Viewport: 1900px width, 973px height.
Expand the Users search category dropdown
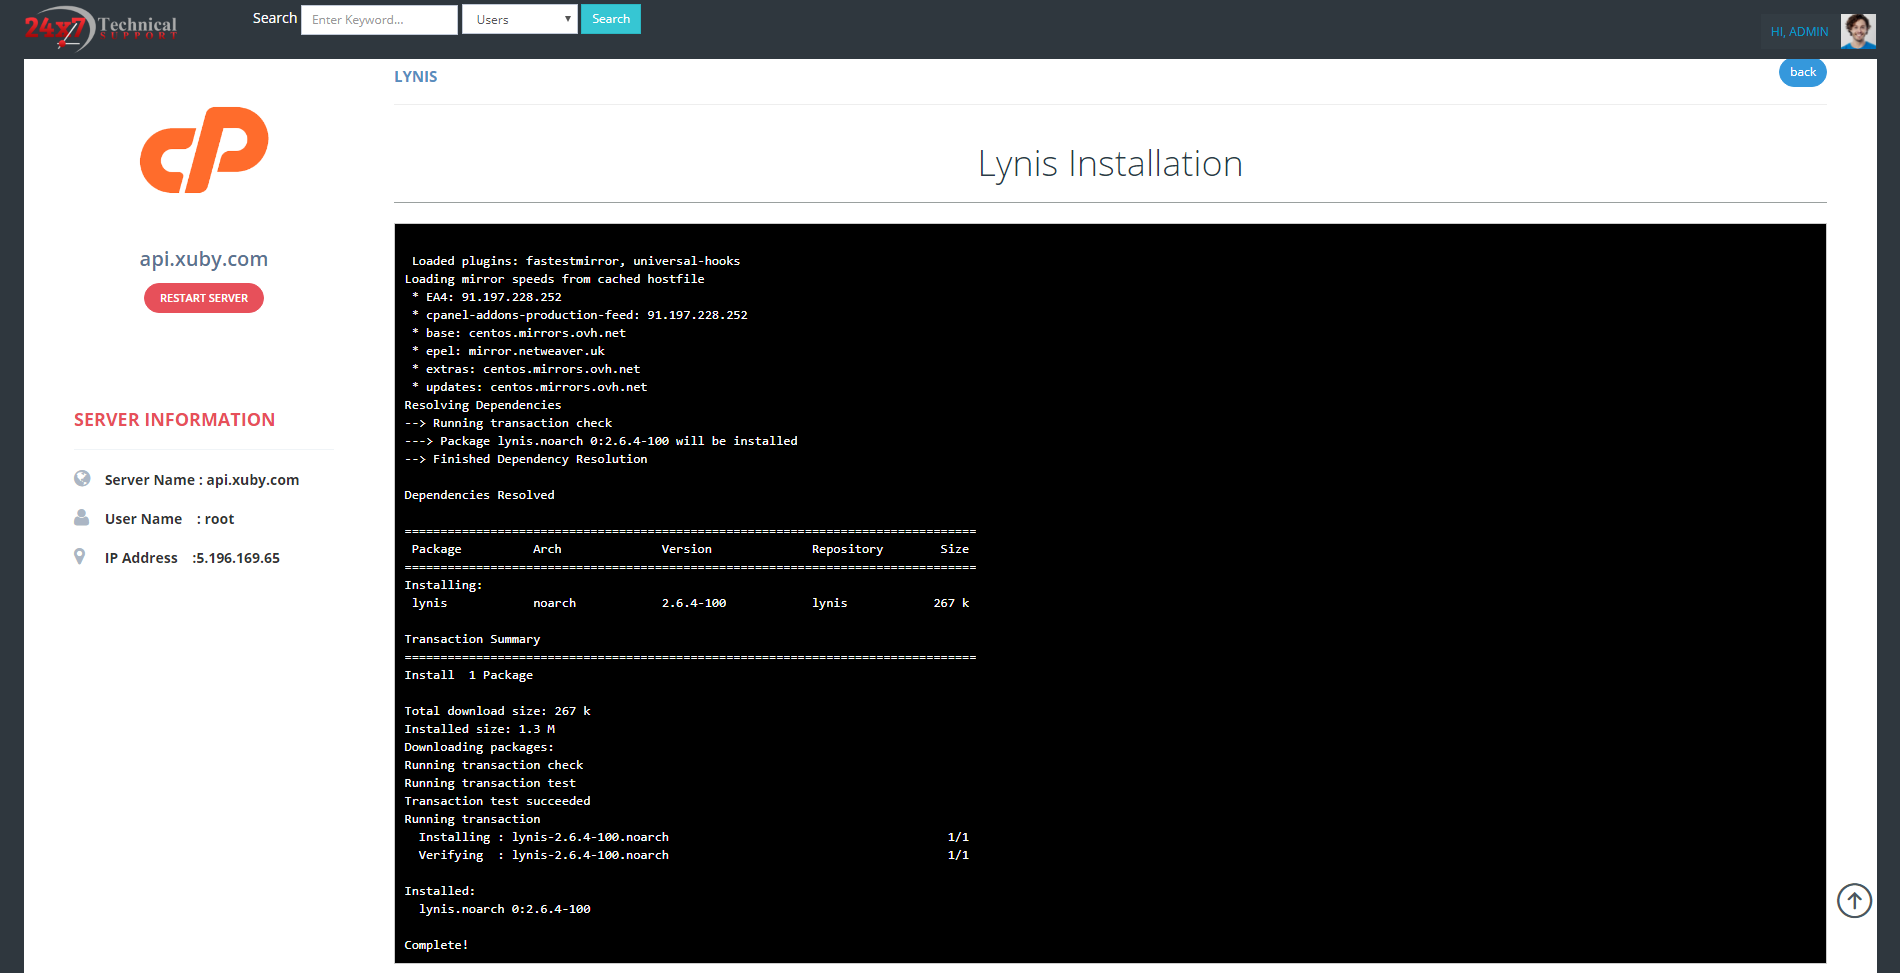pyautogui.click(x=519, y=20)
